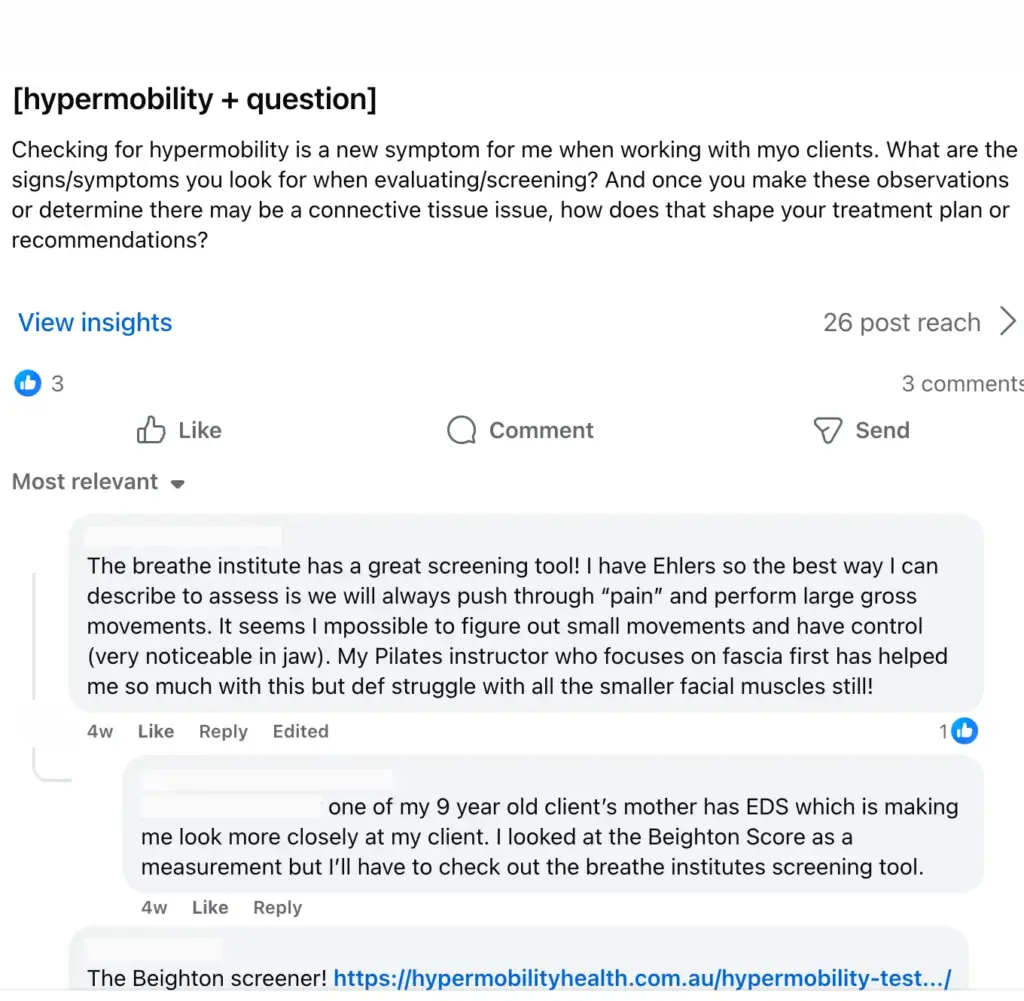Click the Like button label under post
Screen dimensions: 1024x1001
(x=200, y=430)
